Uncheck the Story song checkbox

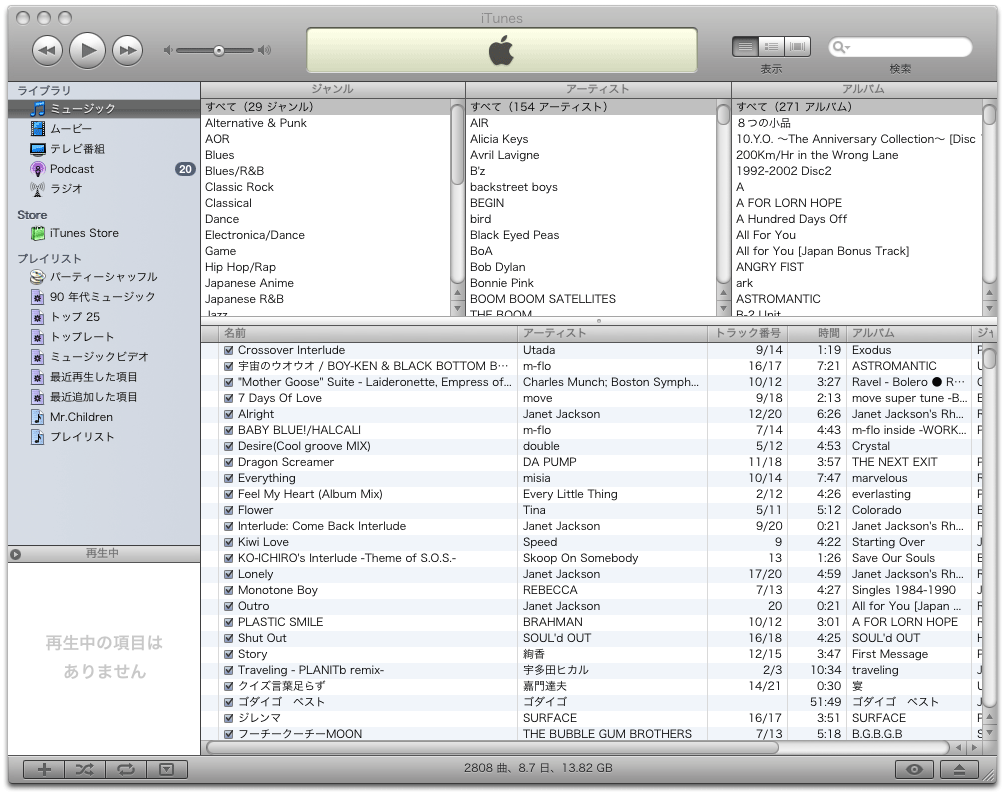coord(228,654)
